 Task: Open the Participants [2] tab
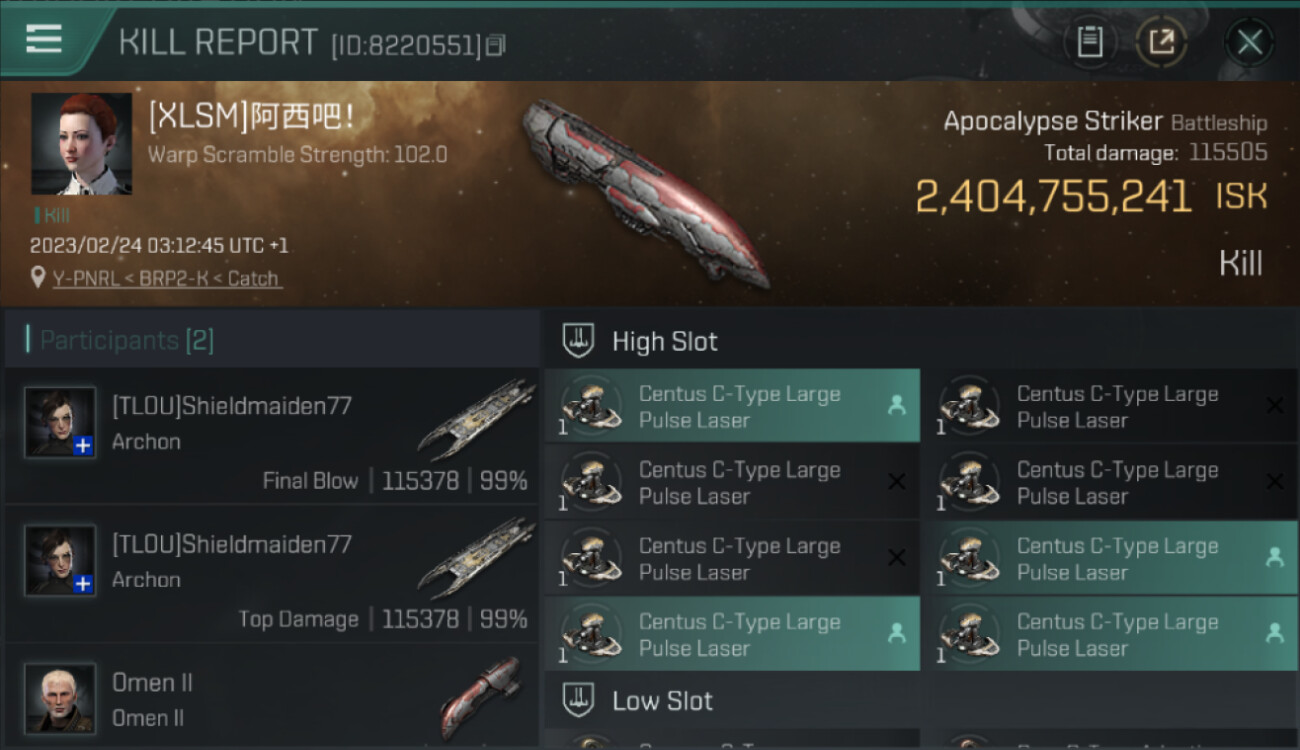click(x=126, y=340)
